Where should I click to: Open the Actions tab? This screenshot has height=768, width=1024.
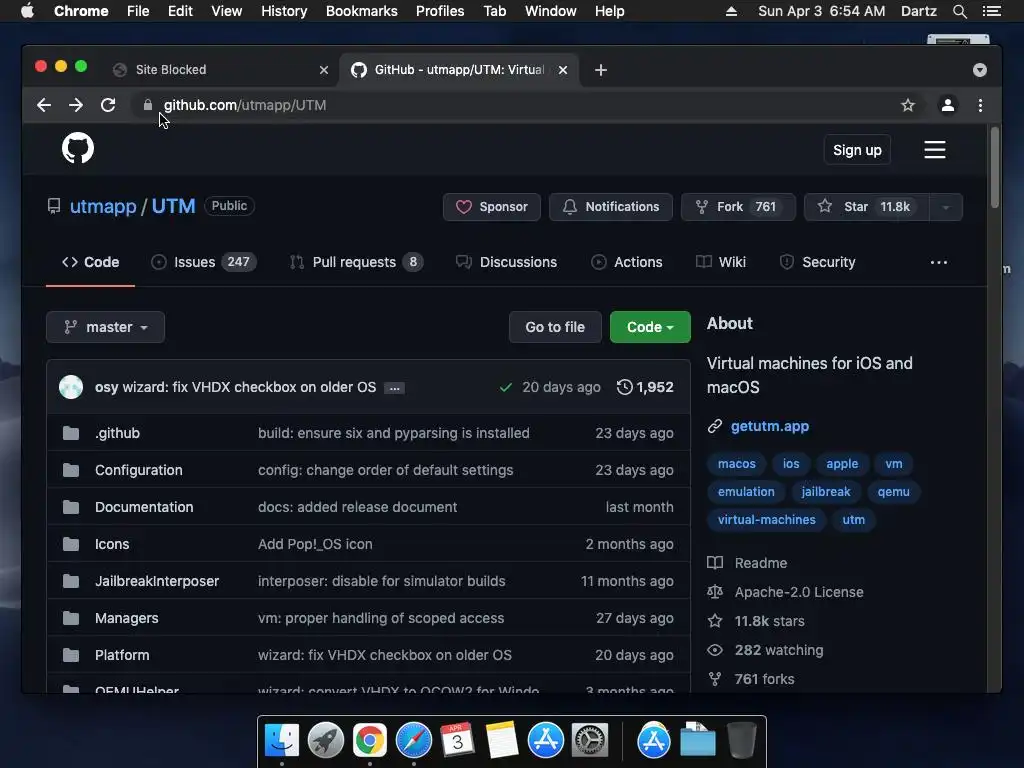pos(626,262)
